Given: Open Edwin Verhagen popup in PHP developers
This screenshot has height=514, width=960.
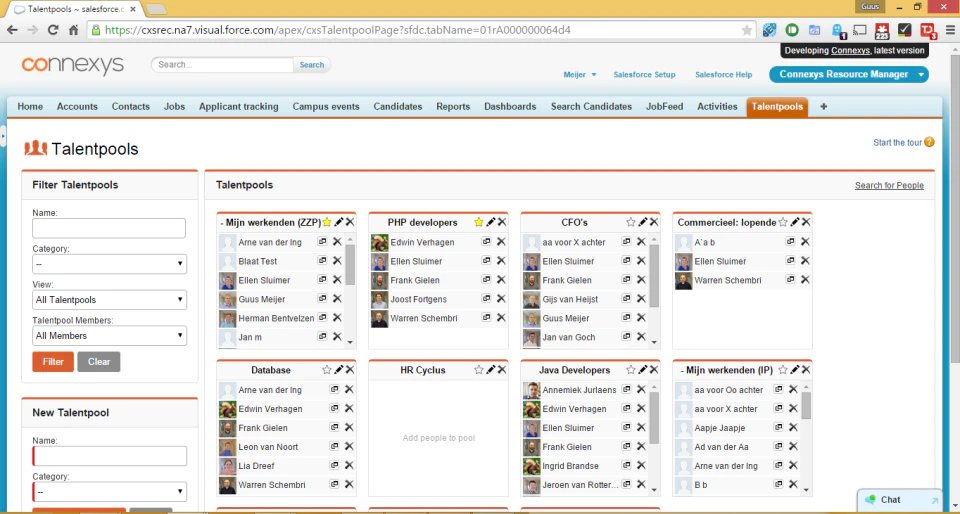Looking at the screenshot, I should 486,242.
